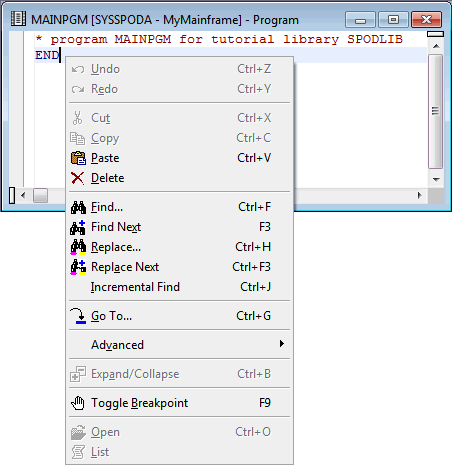The width and height of the screenshot is (452, 465).
Task: Click the scissors Cut icon
Action: (x=77, y=118)
